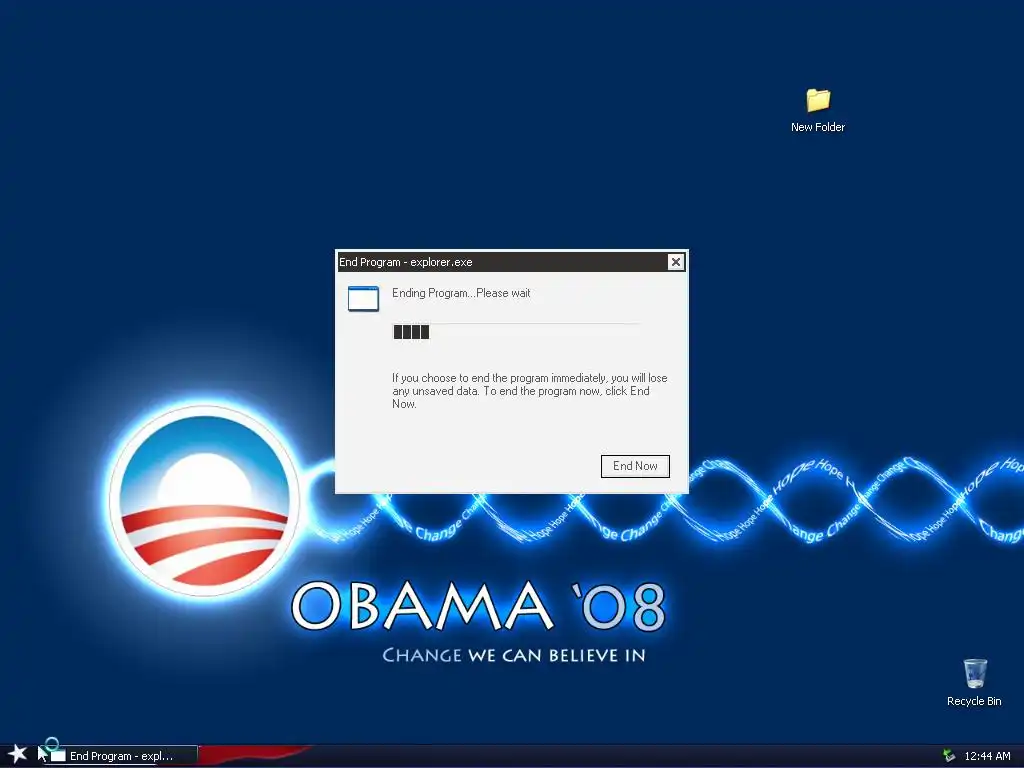Viewport: 1024px width, 768px height.
Task: Close the End Program dialog
Action: point(675,262)
